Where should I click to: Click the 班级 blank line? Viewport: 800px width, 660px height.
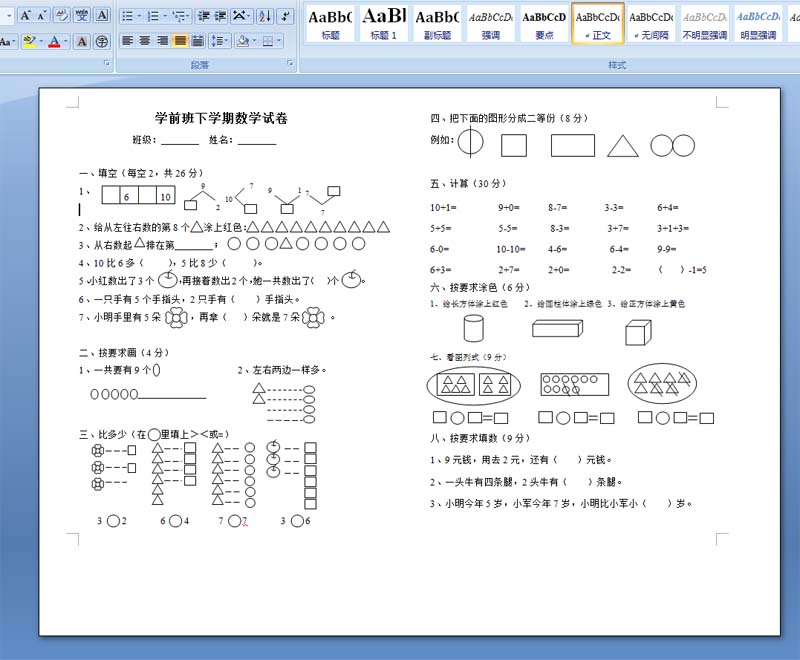180,141
